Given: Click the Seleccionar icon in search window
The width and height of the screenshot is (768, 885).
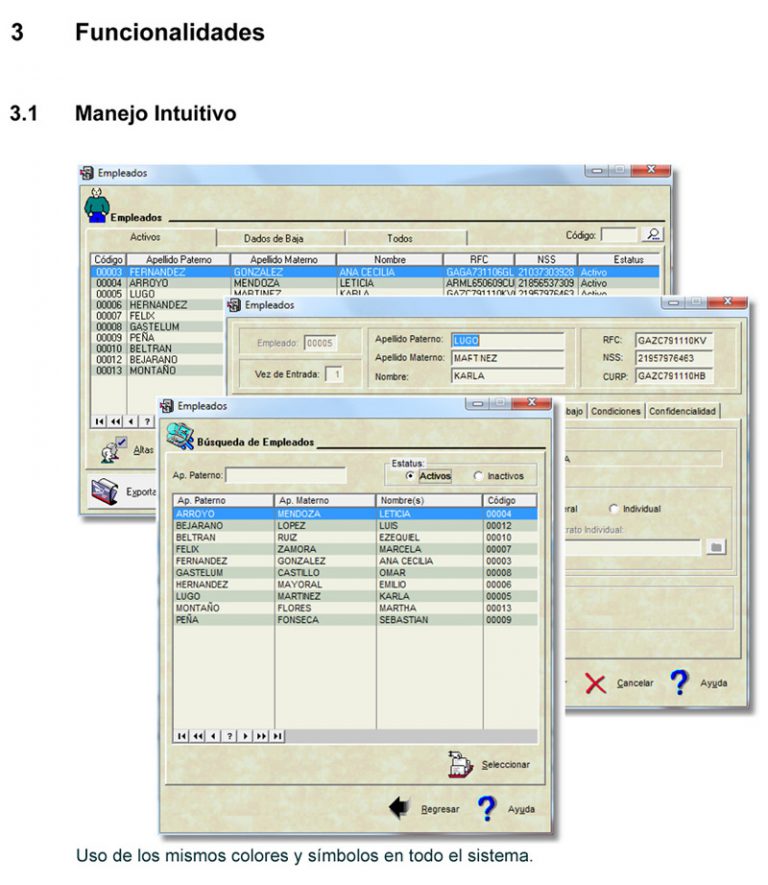Looking at the screenshot, I should click(x=459, y=764).
